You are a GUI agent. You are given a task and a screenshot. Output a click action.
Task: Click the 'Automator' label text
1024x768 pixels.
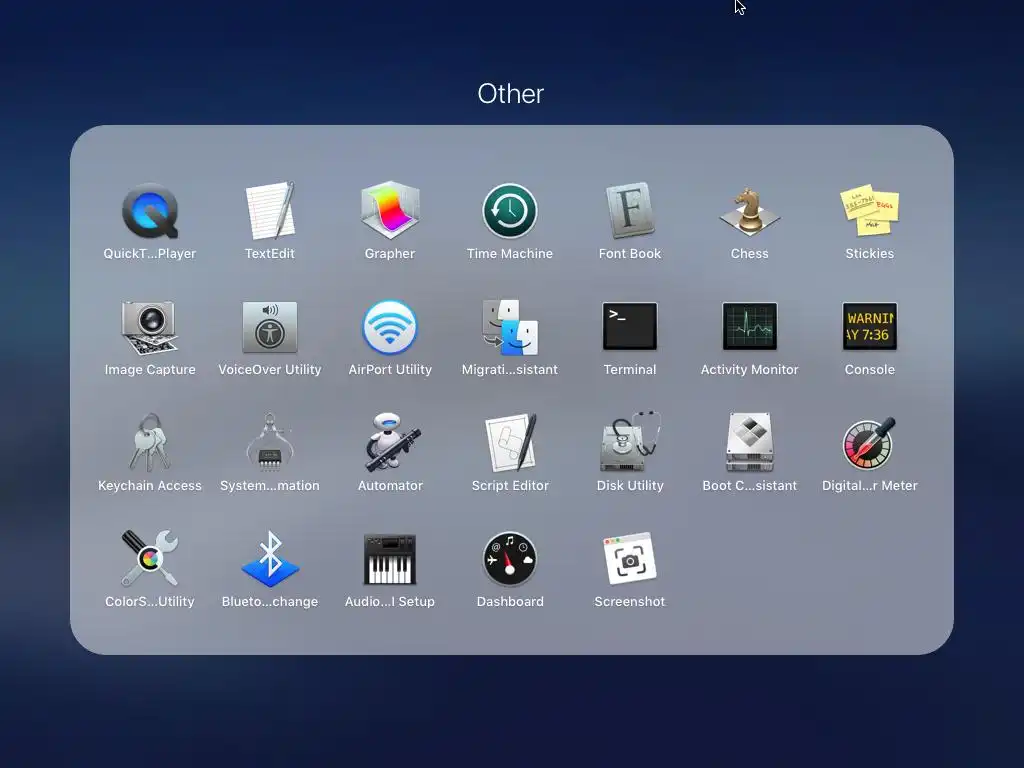[390, 486]
